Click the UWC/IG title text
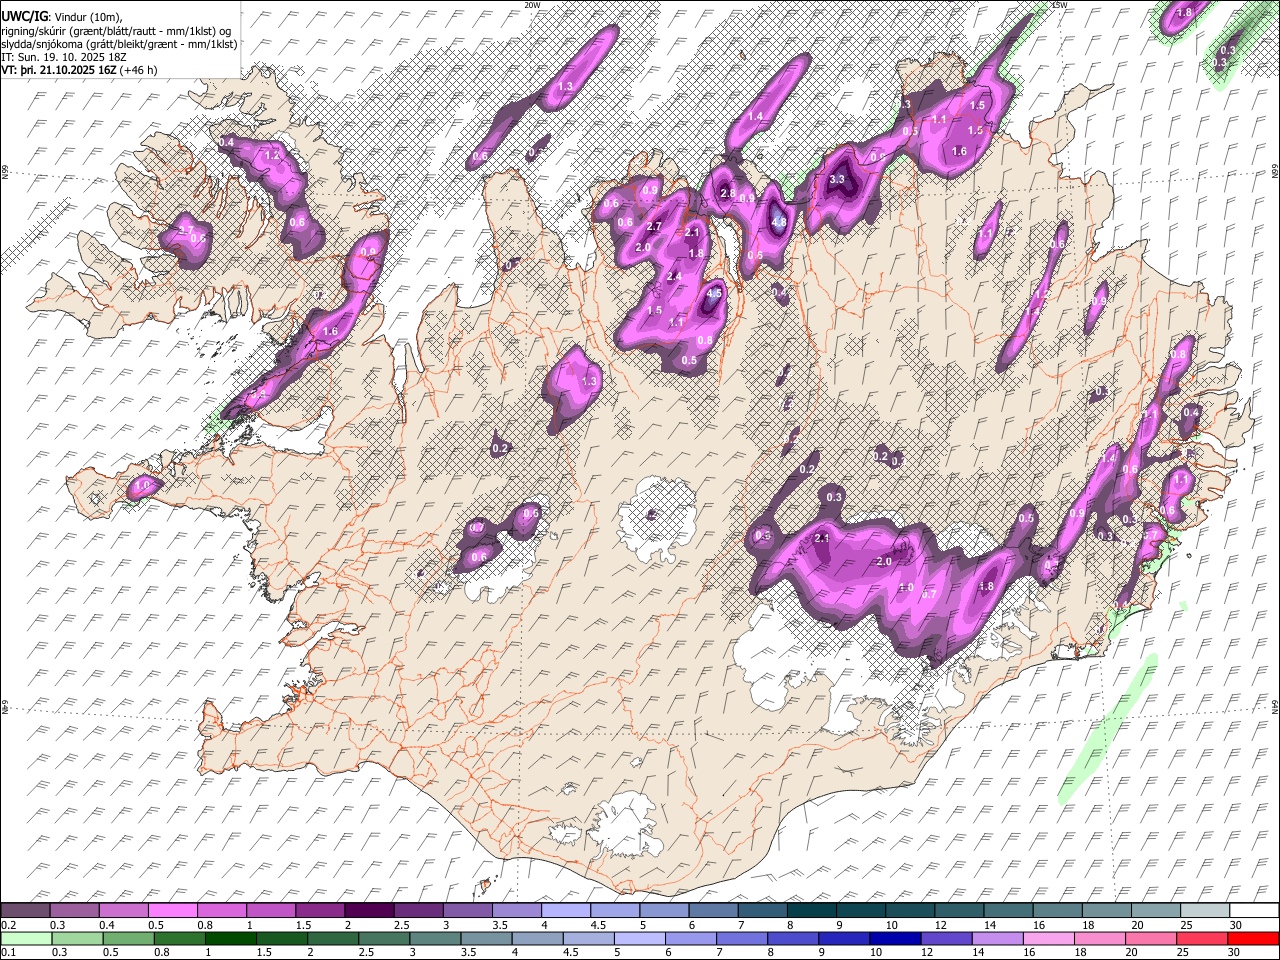Viewport: 1280px width, 960px height. 24,15
